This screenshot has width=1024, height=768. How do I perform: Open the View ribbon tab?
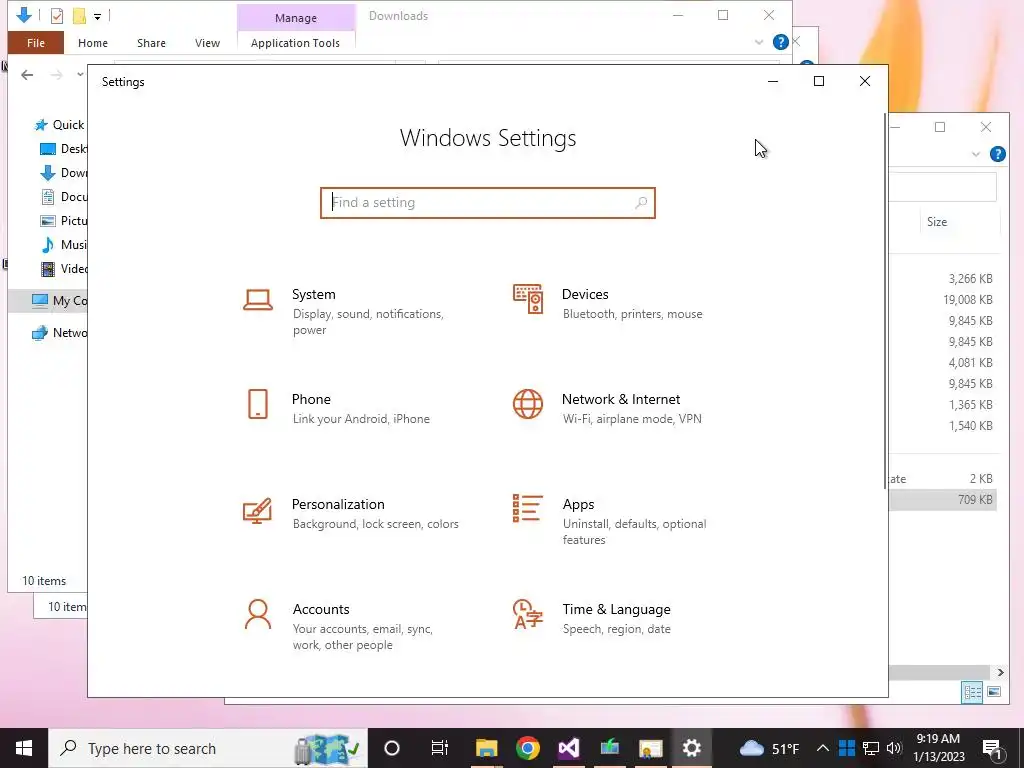coord(208,43)
